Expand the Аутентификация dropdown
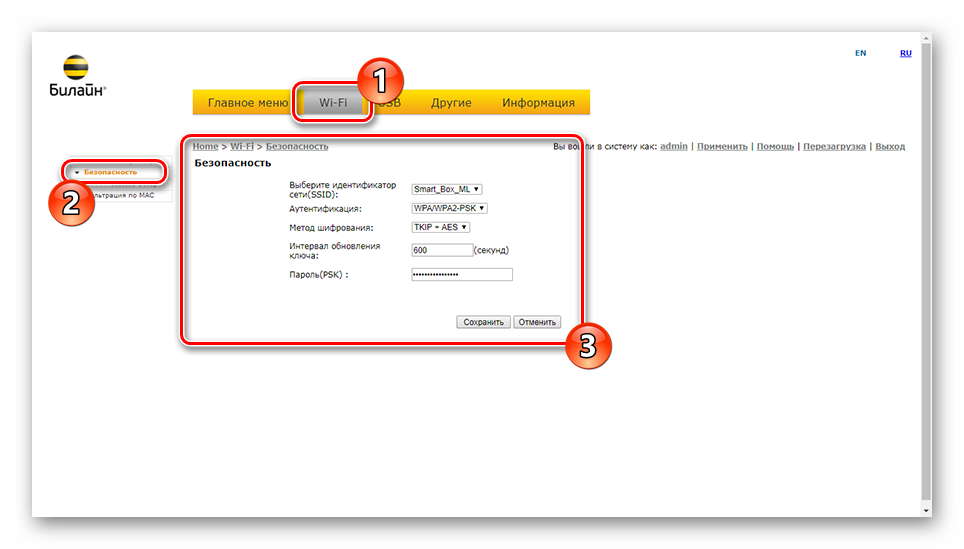Image resolution: width=964 pixels, height=549 pixels. tap(449, 208)
